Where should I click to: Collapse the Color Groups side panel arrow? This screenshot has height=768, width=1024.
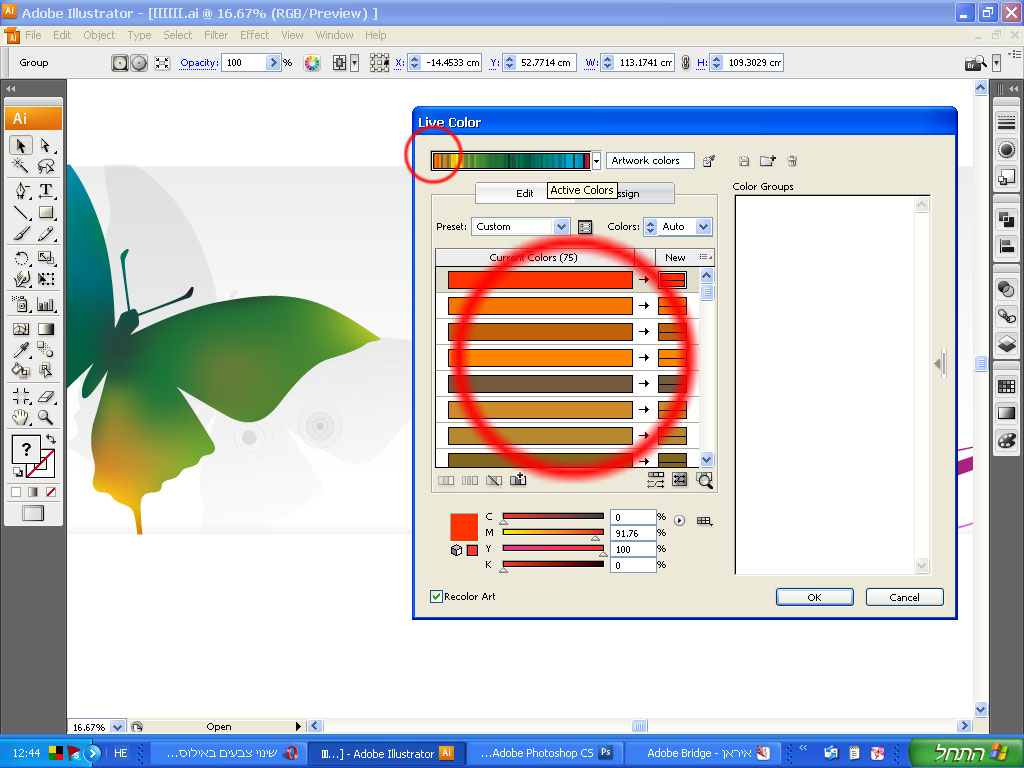pyautogui.click(x=938, y=363)
